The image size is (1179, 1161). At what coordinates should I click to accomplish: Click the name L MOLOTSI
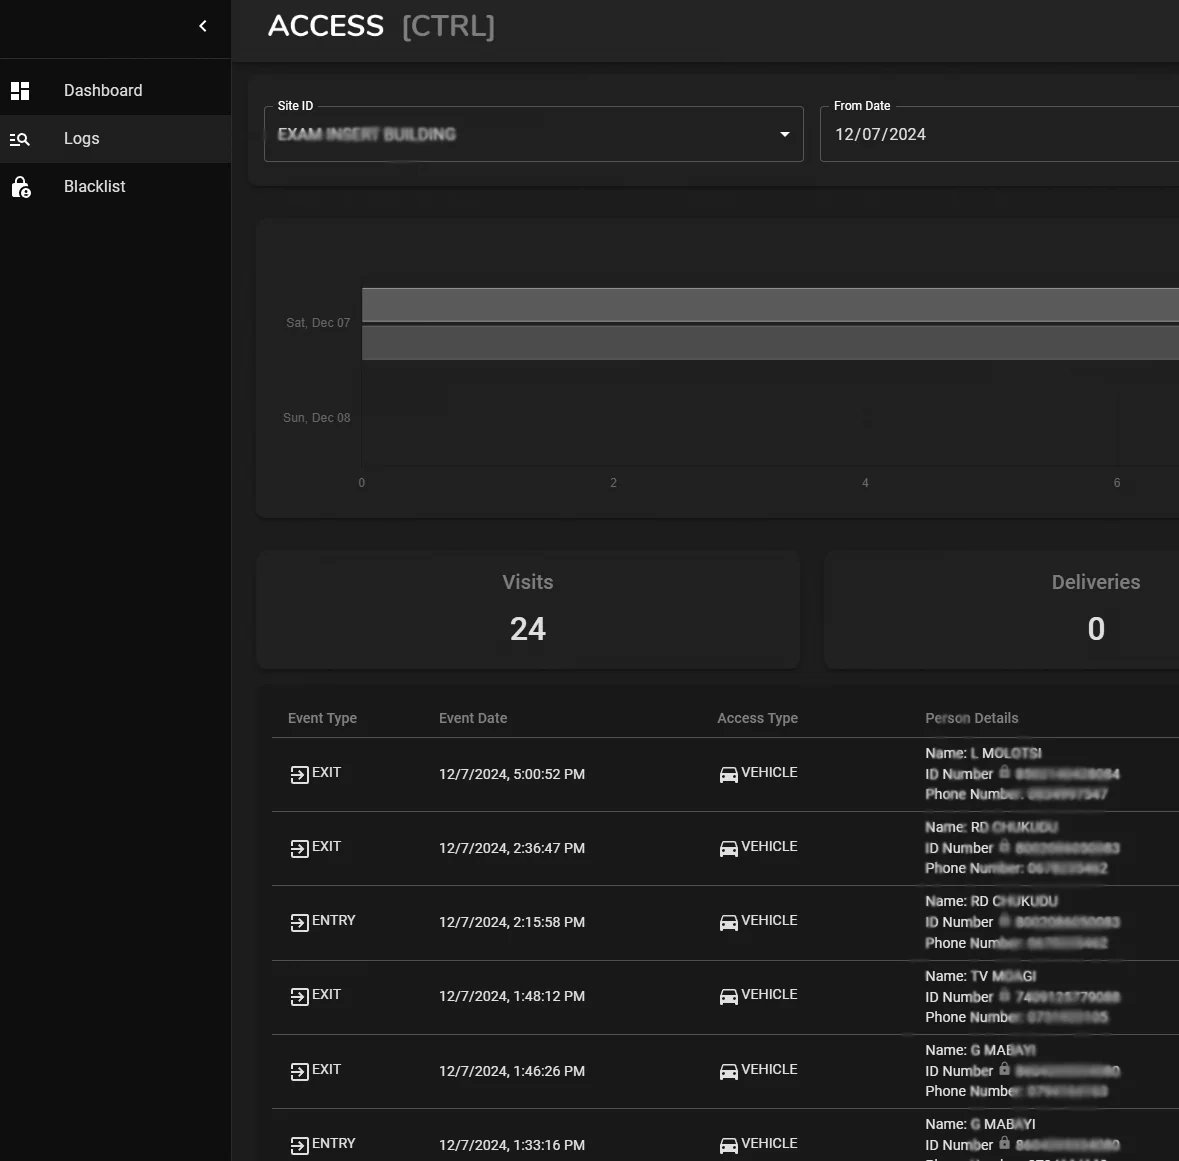[1006, 753]
